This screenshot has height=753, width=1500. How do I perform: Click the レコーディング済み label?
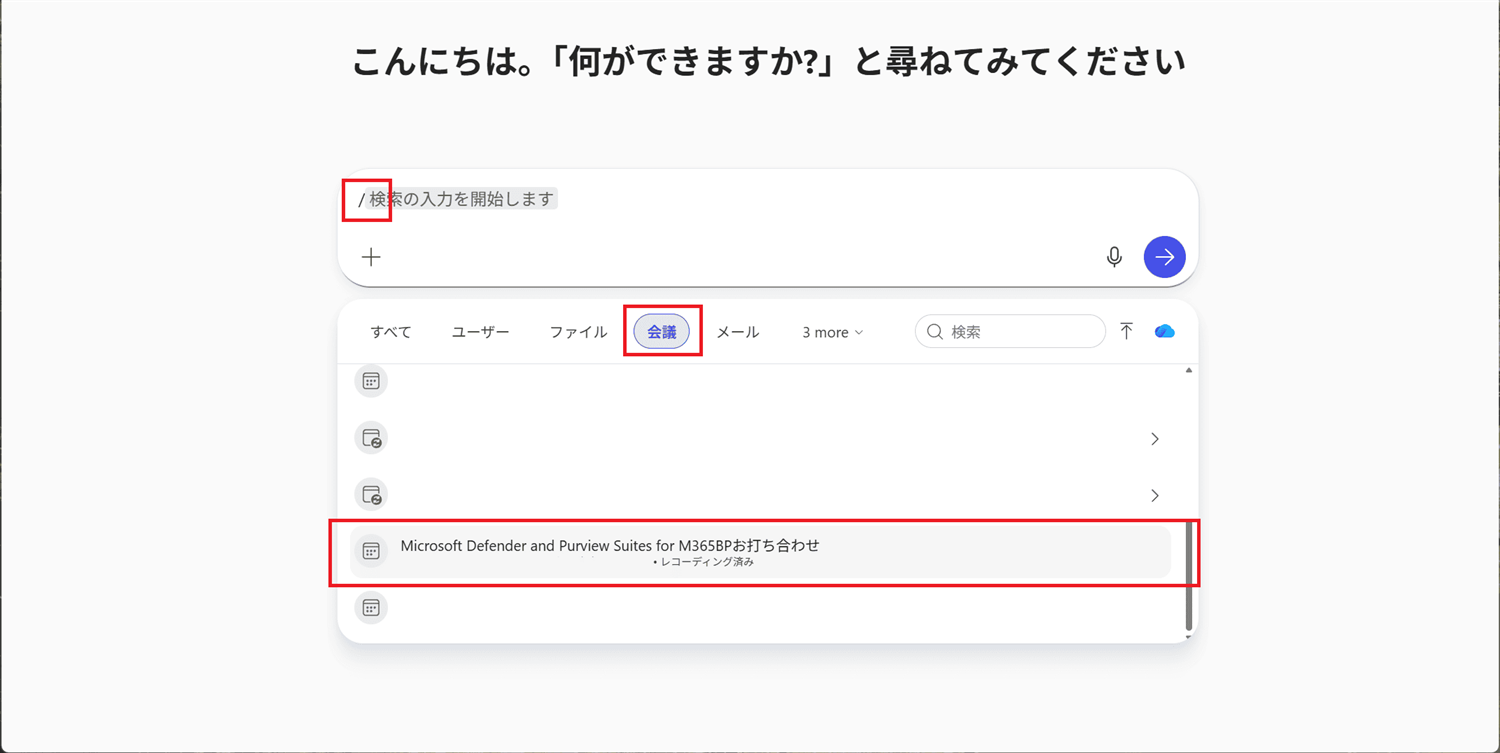tap(707, 562)
